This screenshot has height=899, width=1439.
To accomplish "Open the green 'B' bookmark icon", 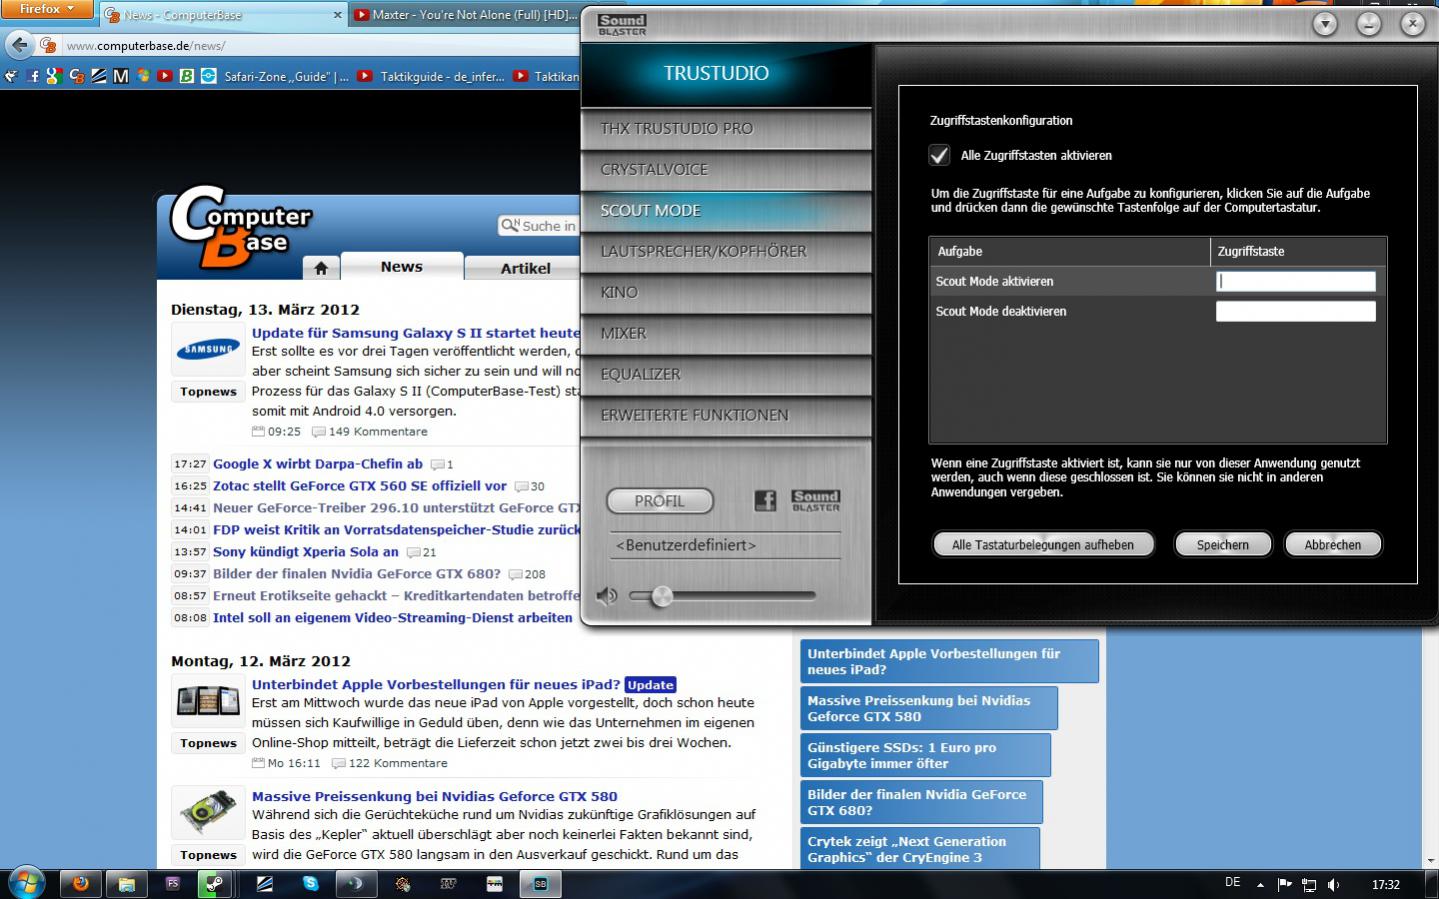I will pyautogui.click(x=187, y=76).
